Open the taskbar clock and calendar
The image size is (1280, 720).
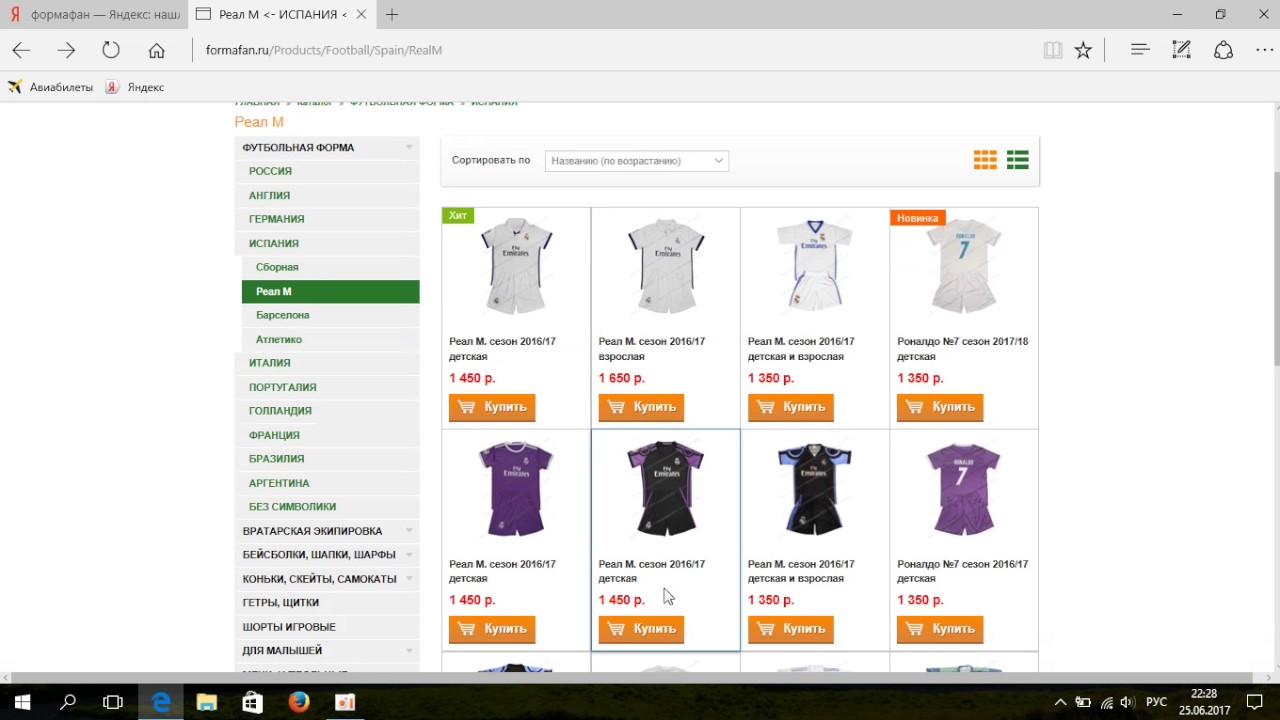[1204, 702]
